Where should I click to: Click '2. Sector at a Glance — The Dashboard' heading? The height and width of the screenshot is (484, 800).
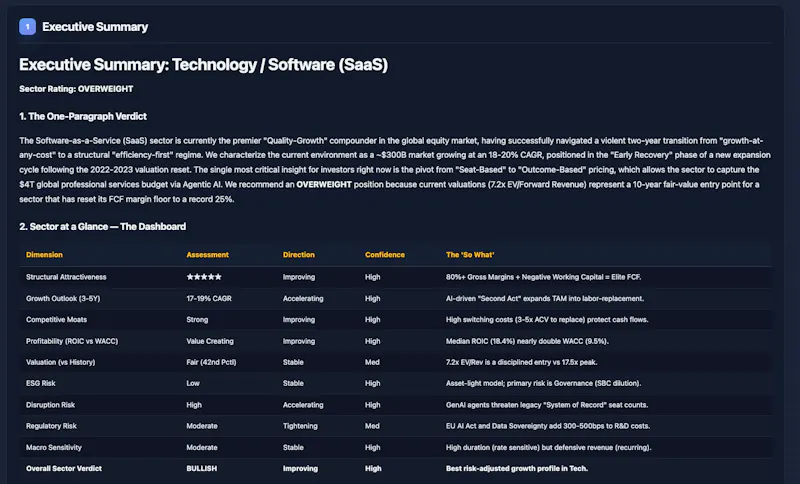click(103, 226)
